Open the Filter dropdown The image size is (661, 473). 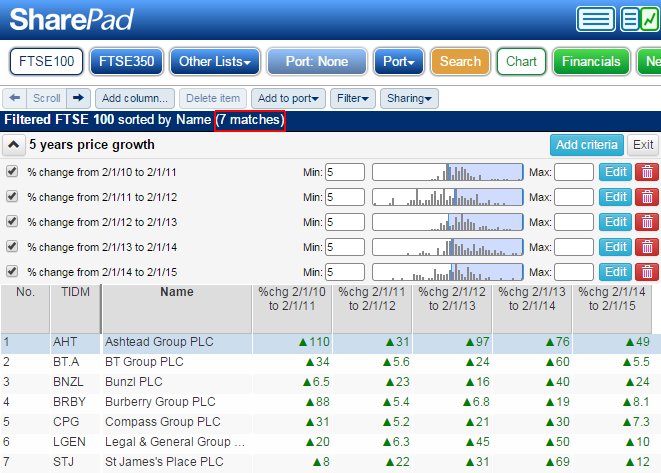click(353, 98)
